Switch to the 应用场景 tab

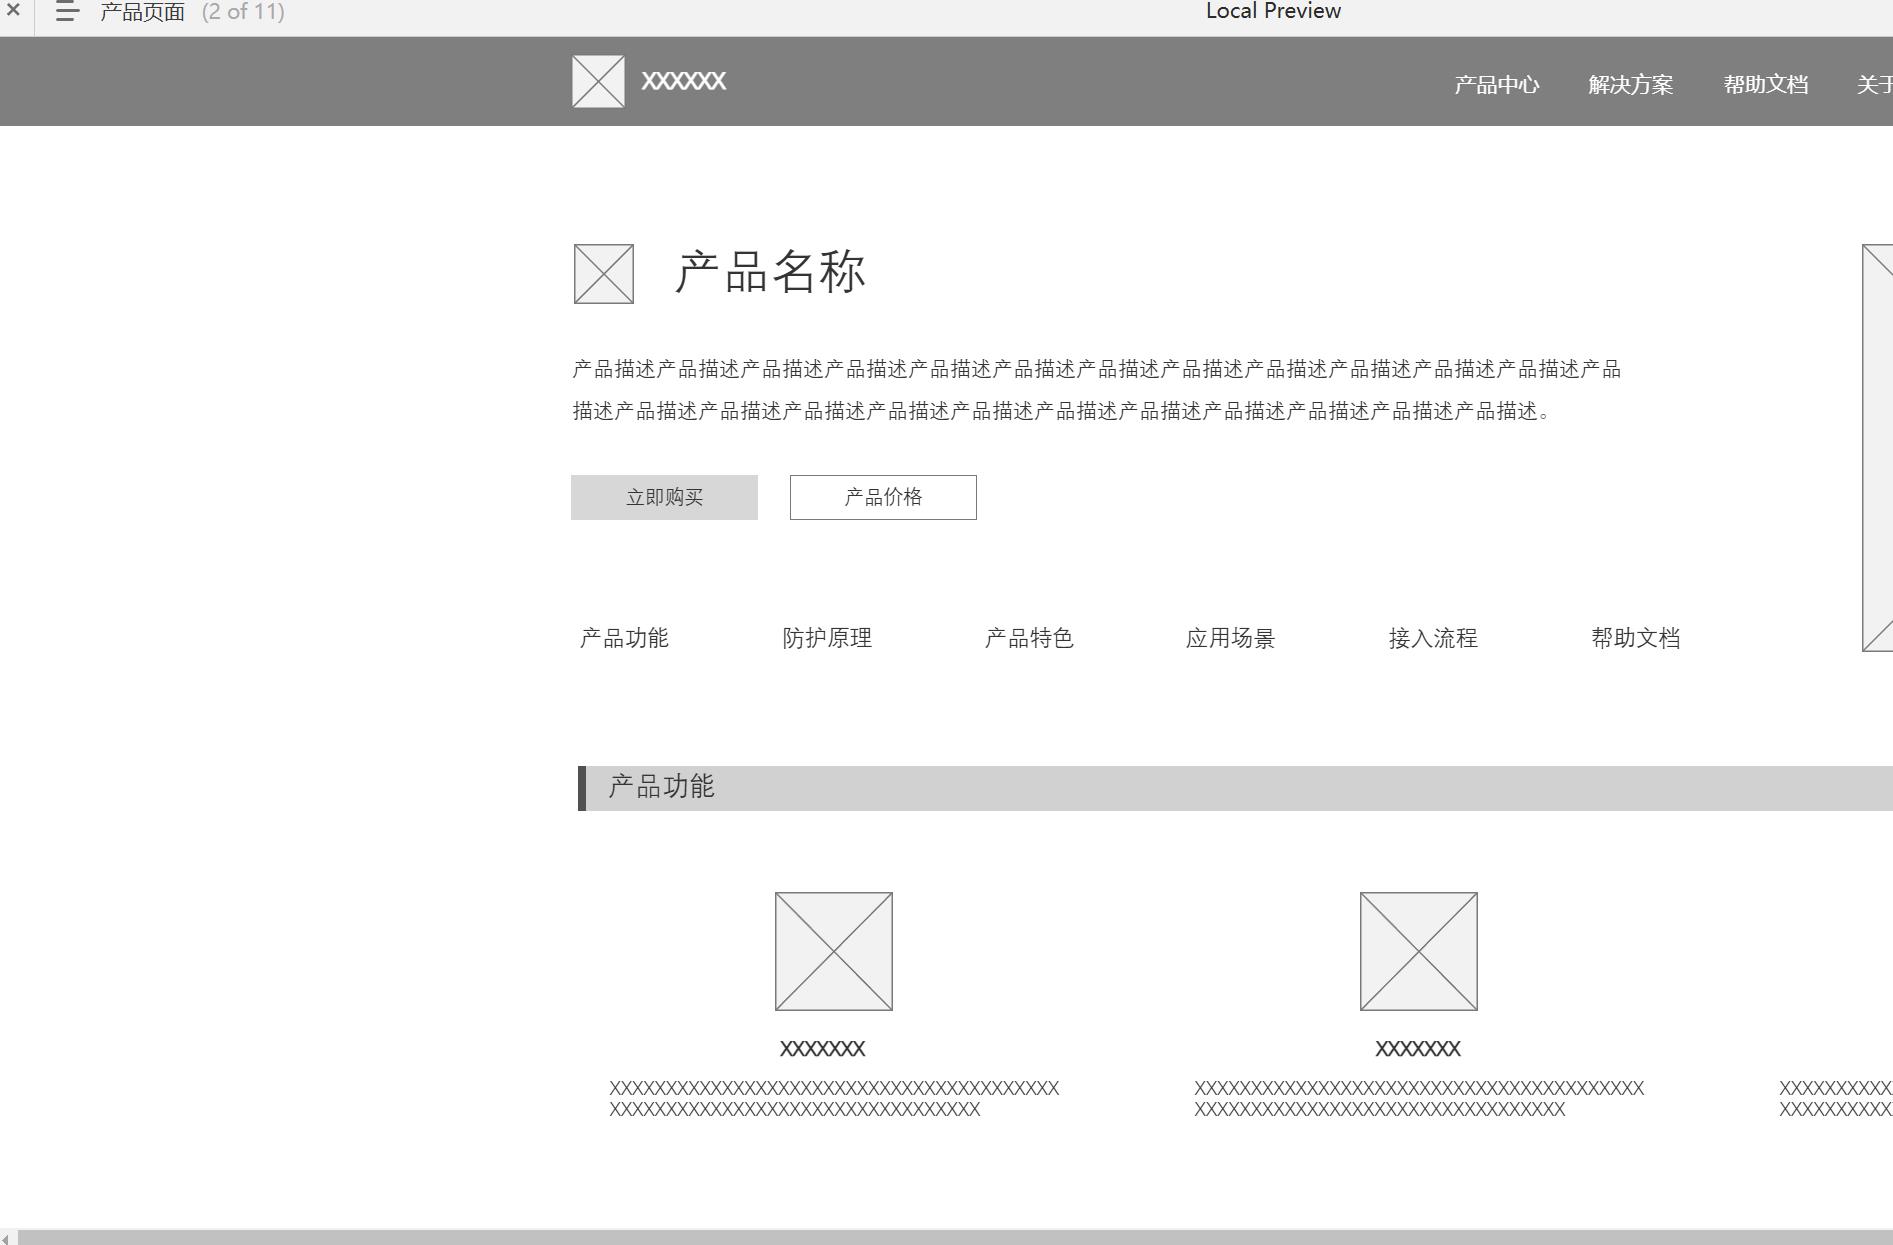pos(1231,638)
